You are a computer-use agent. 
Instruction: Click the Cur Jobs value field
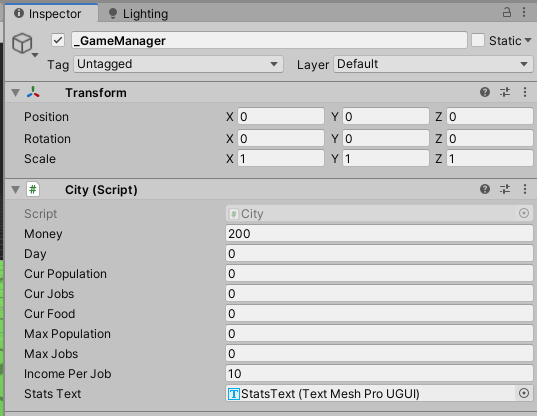[x=379, y=294]
